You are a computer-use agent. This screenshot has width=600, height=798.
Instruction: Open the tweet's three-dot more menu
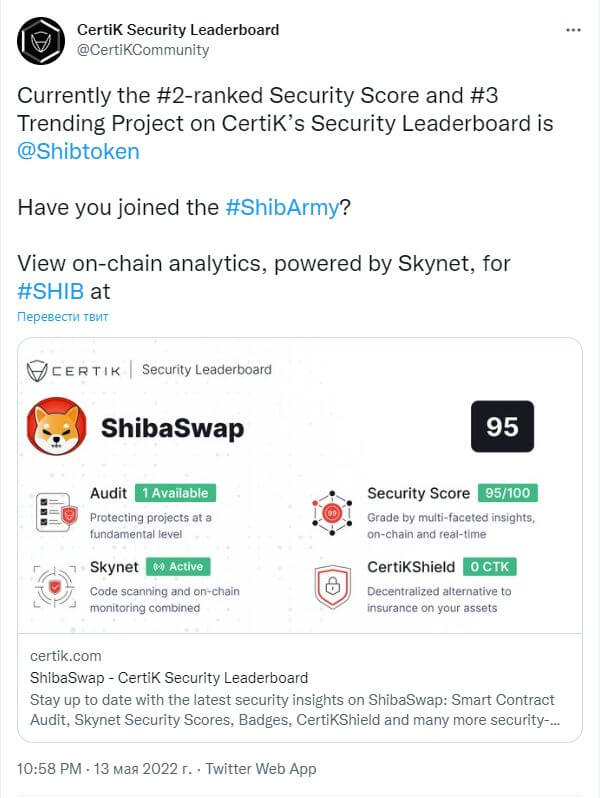point(573,30)
